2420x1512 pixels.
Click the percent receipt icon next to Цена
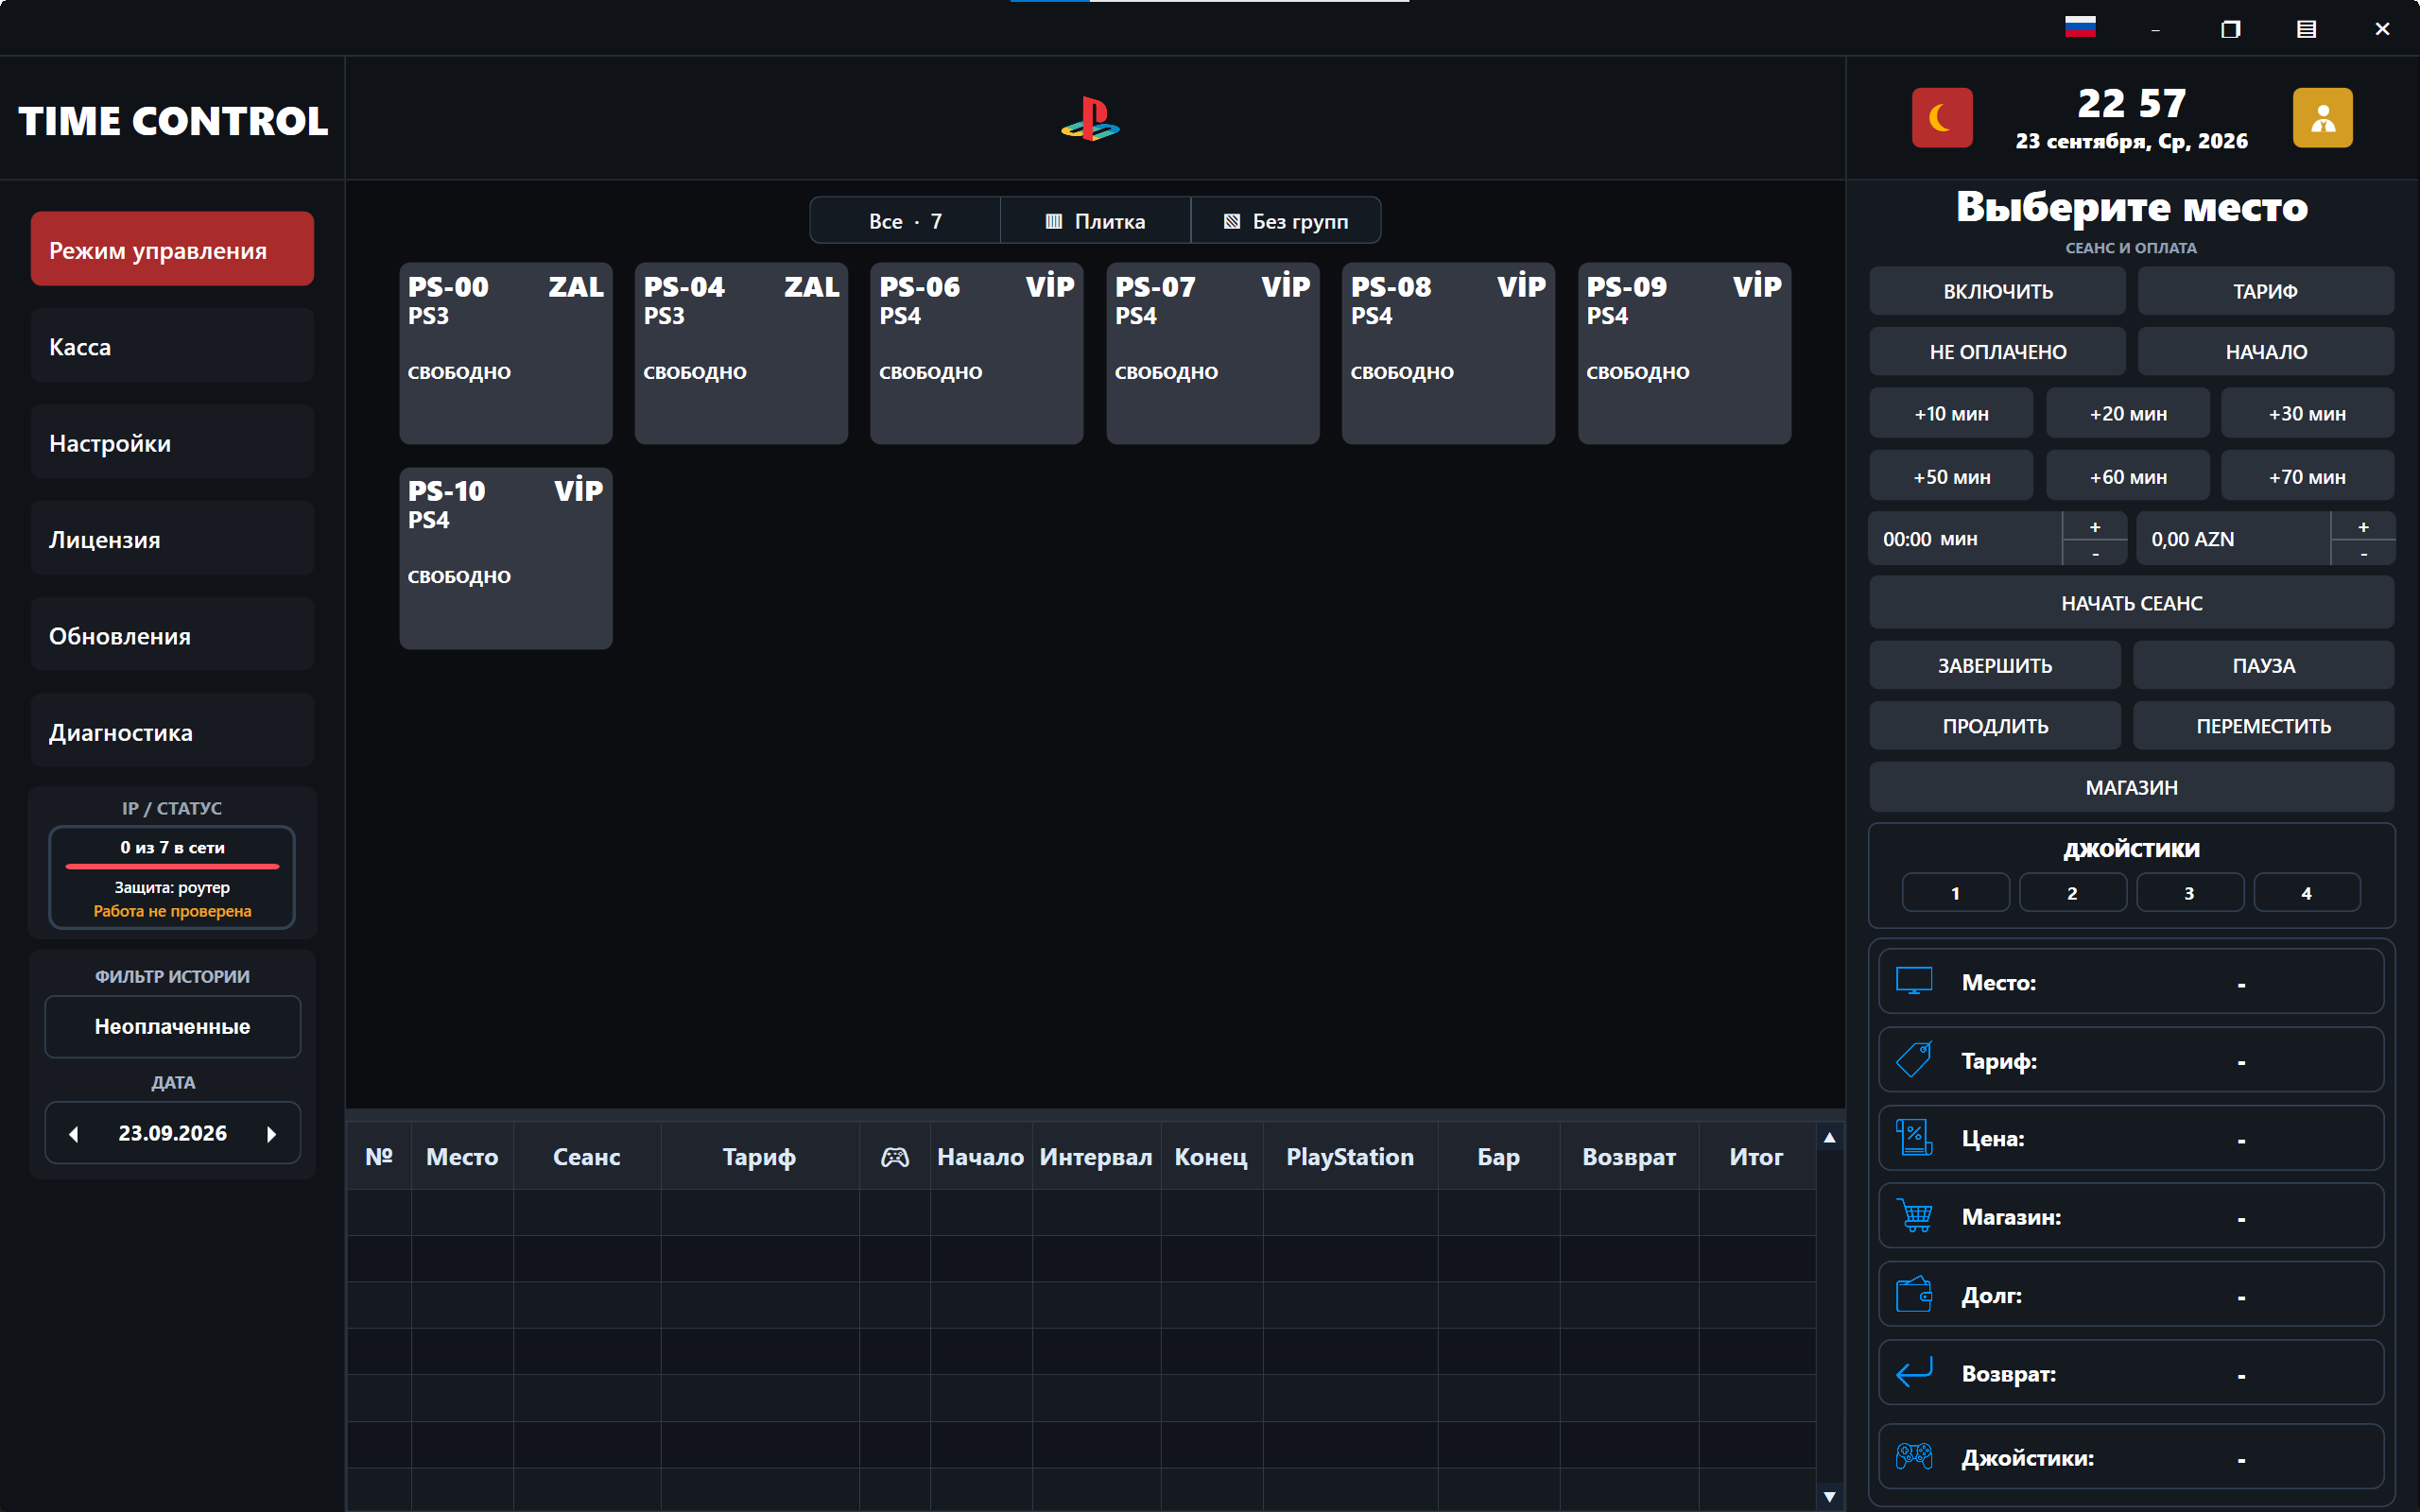[1914, 1138]
